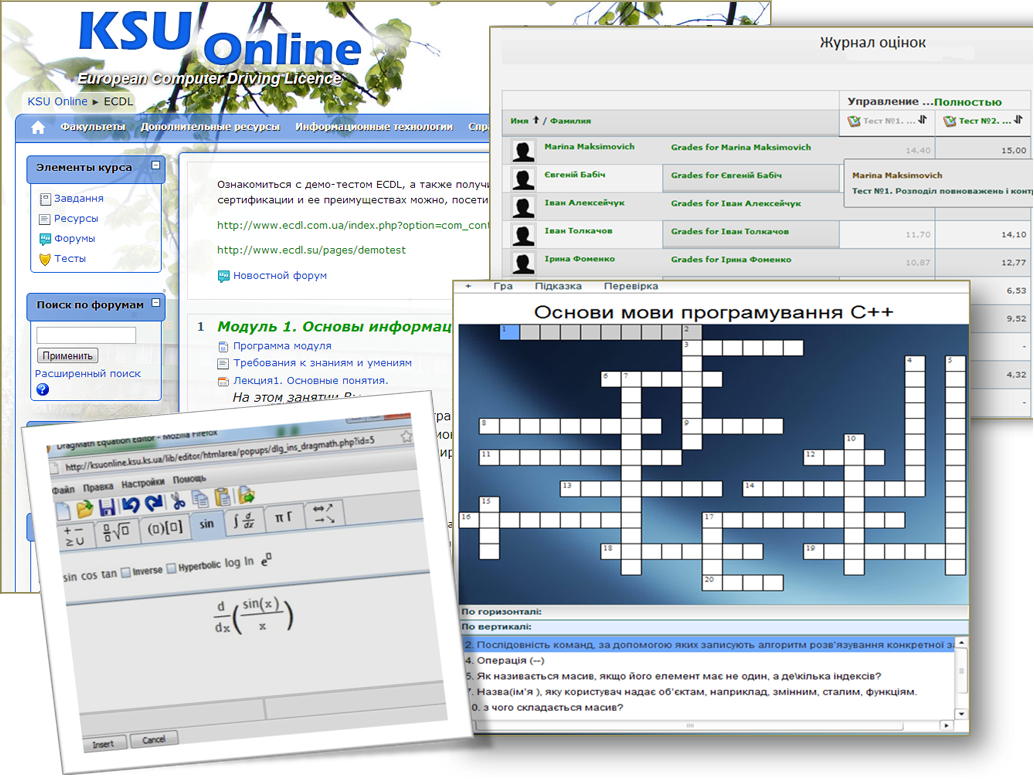Click the Cancel button in DragMath
Image resolution: width=1034 pixels, height=779 pixels.
pyautogui.click(x=154, y=739)
